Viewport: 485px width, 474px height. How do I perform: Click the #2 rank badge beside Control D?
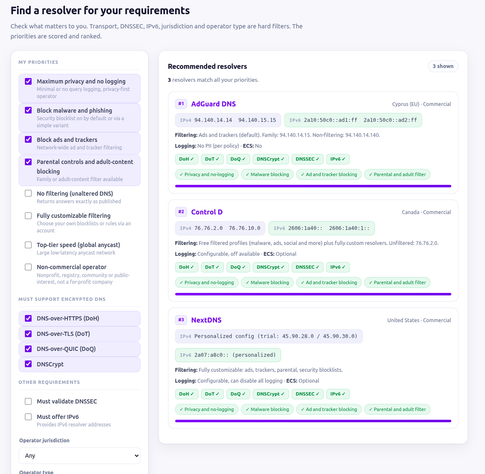point(181,212)
